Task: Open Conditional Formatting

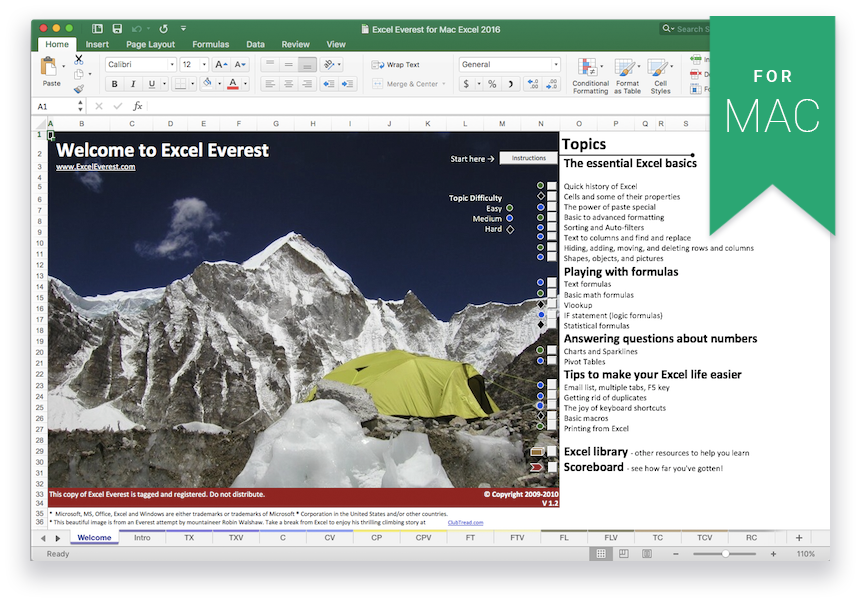Action: (x=590, y=76)
